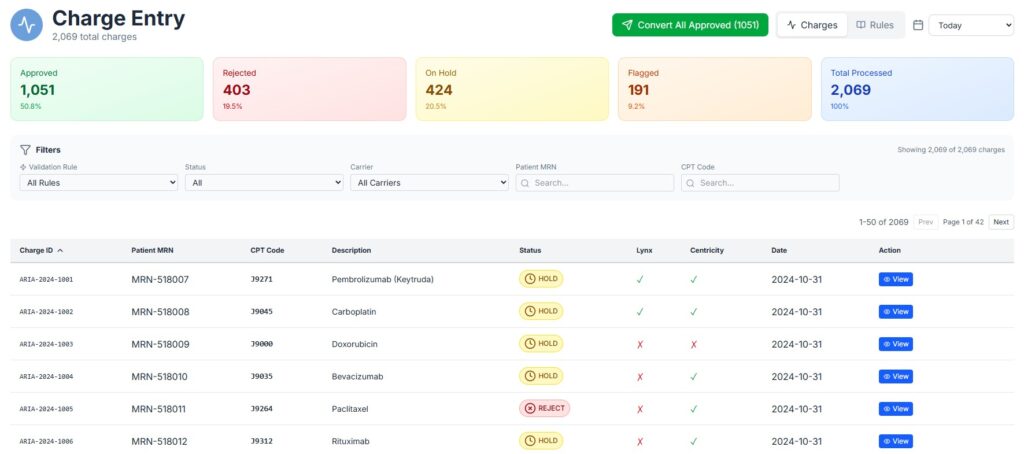
Task: Click the CPT Code search box
Action: click(760, 183)
